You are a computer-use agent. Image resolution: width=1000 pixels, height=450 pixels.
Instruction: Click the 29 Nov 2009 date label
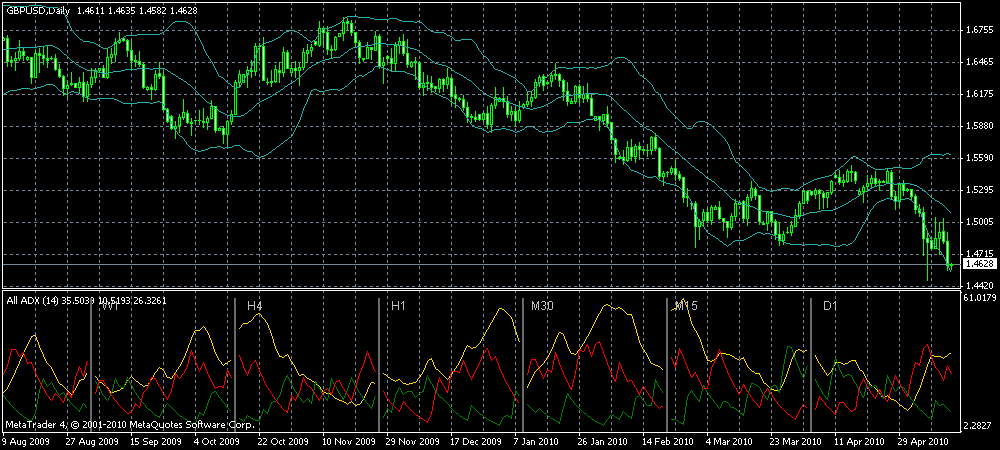pyautogui.click(x=415, y=441)
